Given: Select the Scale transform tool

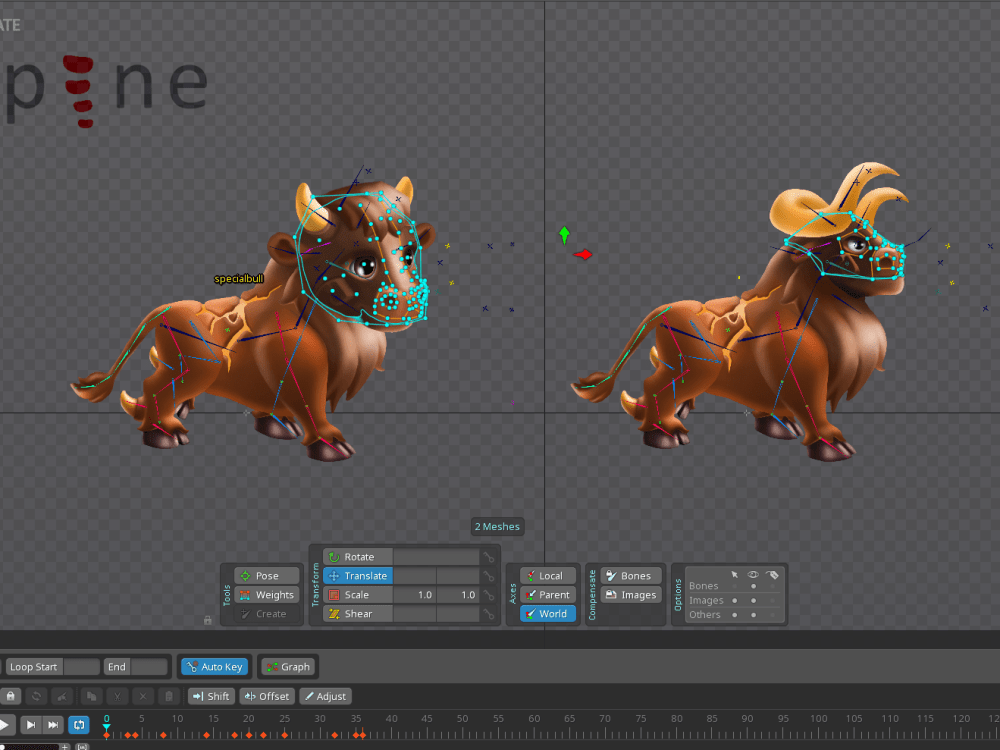Looking at the screenshot, I should click(358, 594).
